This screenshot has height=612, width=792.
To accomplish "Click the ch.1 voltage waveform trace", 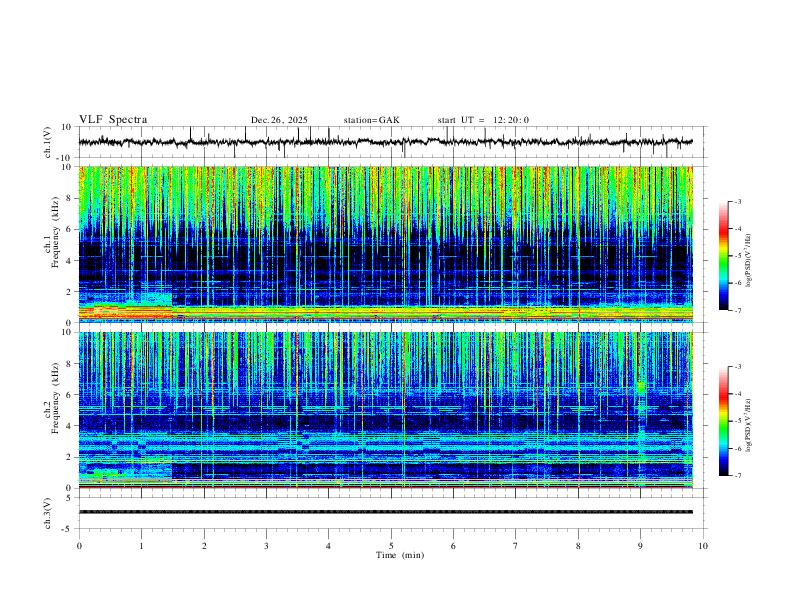I will (x=386, y=142).
